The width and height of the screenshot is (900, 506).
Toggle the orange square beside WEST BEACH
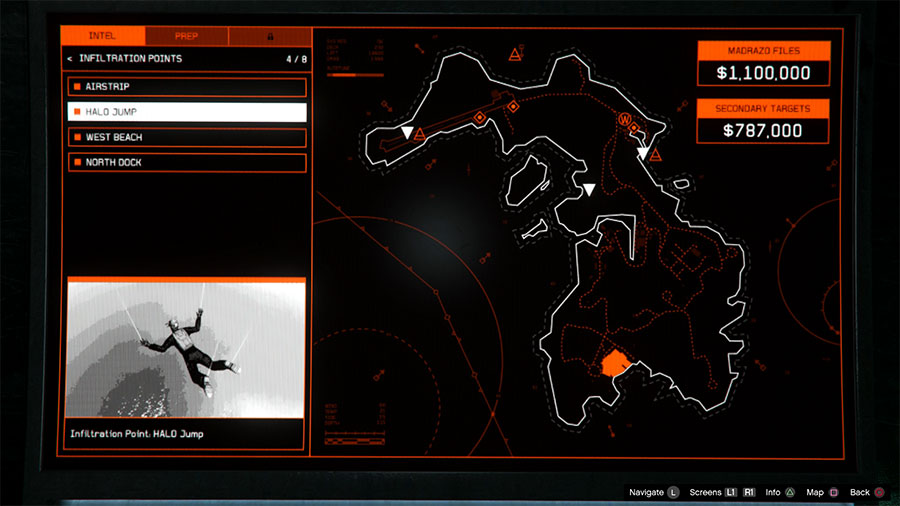[x=77, y=137]
